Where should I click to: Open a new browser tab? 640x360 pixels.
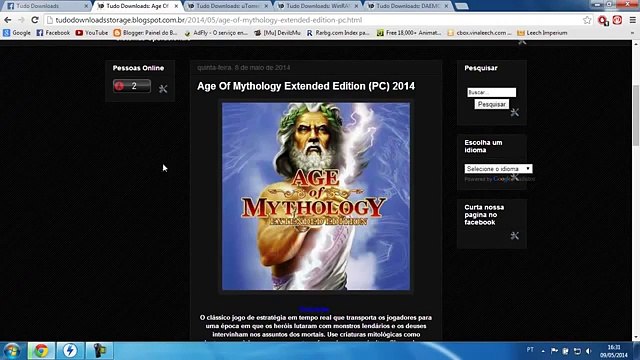[x=461, y=6]
